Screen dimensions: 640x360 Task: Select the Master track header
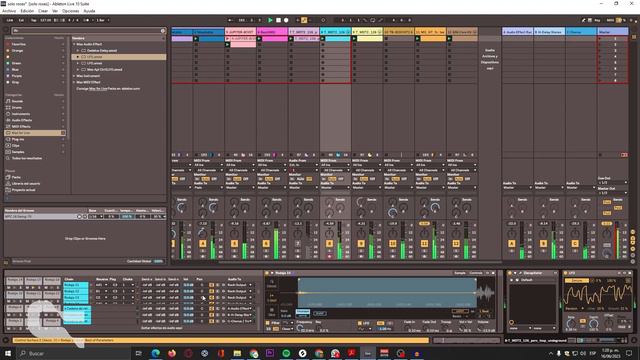(613, 31)
